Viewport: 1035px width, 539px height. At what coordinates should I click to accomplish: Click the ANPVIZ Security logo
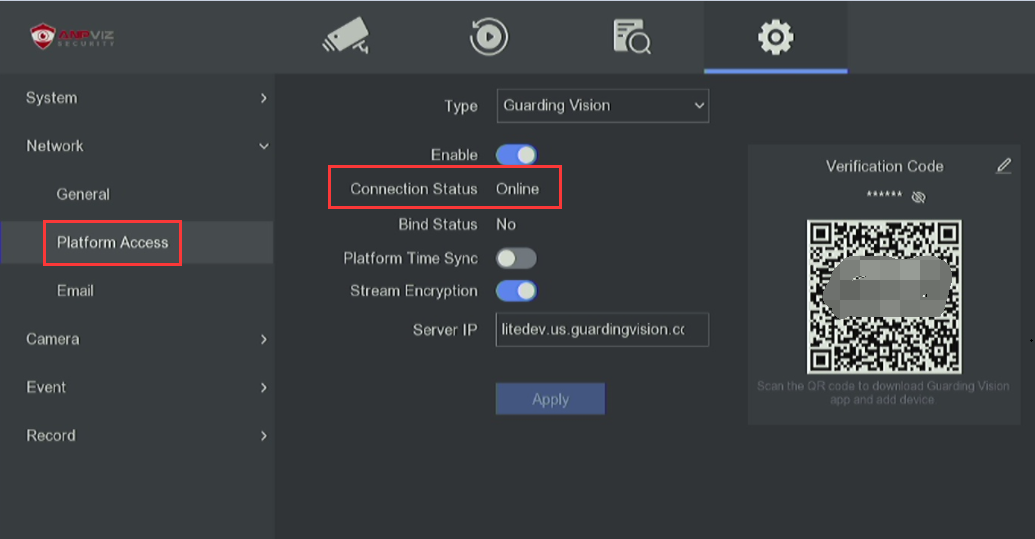point(72,36)
